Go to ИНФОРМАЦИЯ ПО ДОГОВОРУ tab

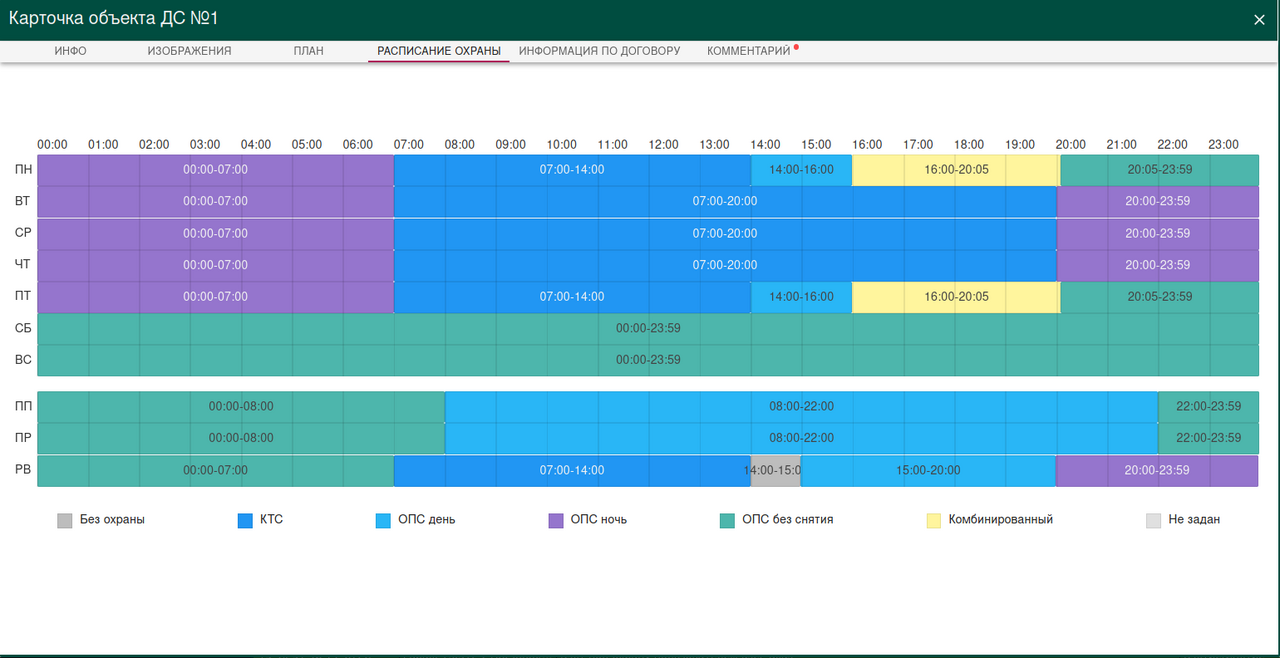(x=599, y=51)
